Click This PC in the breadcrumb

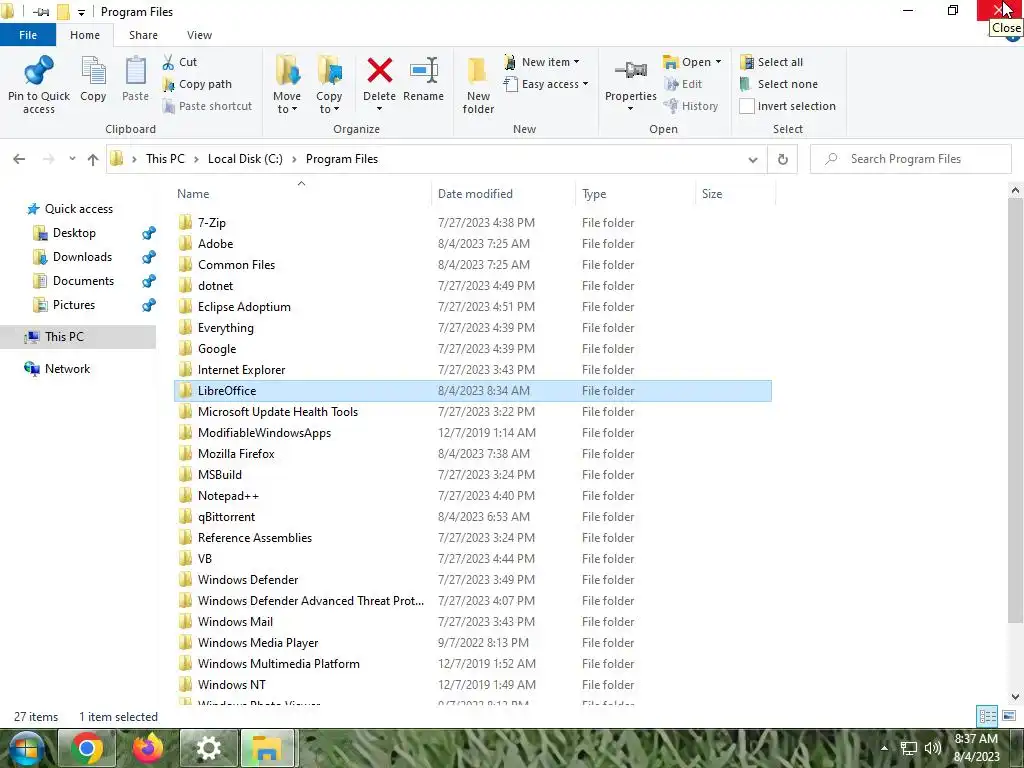165,159
